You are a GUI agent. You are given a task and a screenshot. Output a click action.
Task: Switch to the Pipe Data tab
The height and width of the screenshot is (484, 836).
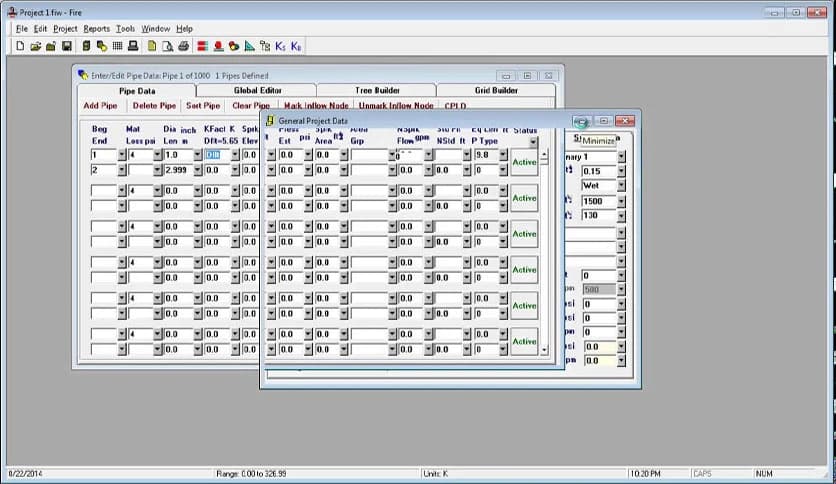[x=137, y=91]
